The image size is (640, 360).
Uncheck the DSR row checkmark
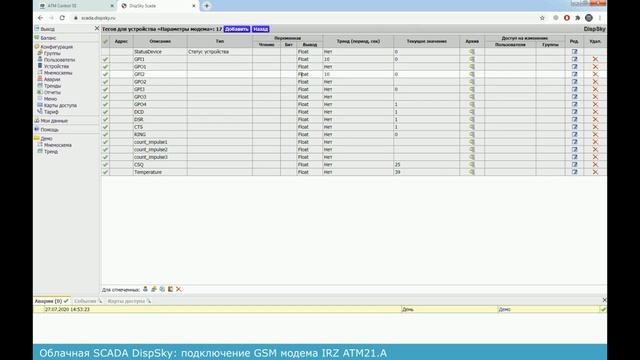105,119
